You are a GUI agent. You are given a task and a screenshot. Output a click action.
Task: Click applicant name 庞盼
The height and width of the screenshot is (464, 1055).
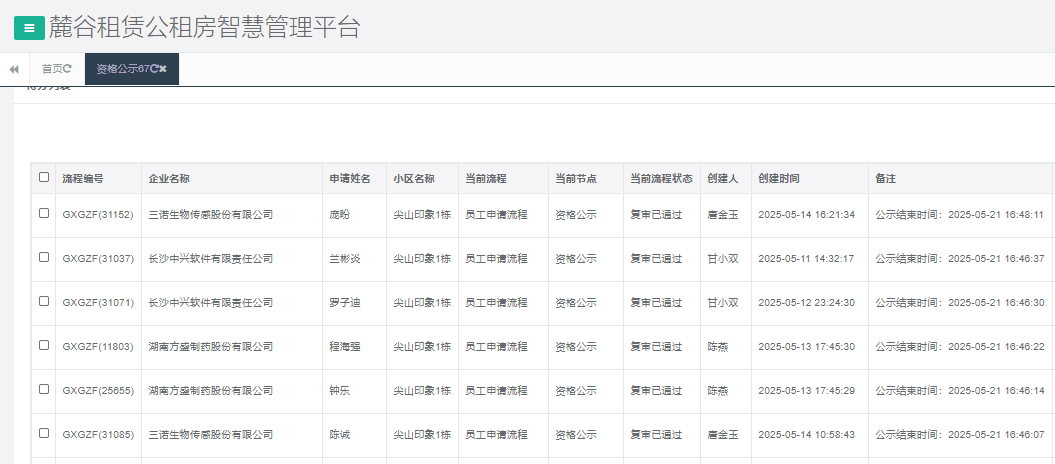339,215
